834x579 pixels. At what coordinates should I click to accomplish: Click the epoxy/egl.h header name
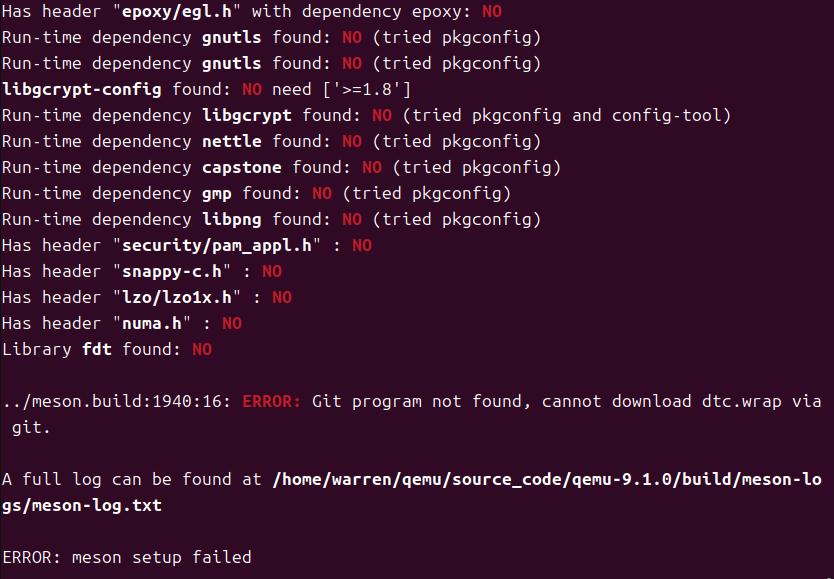coord(177,12)
